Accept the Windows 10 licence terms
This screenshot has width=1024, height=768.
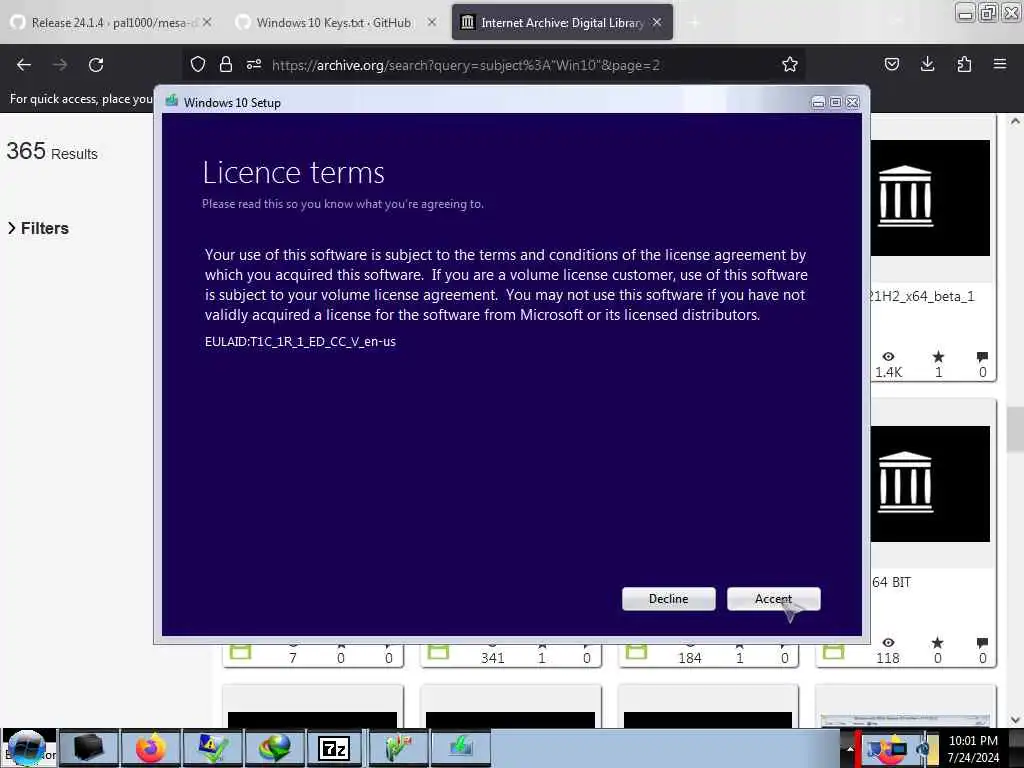point(773,599)
